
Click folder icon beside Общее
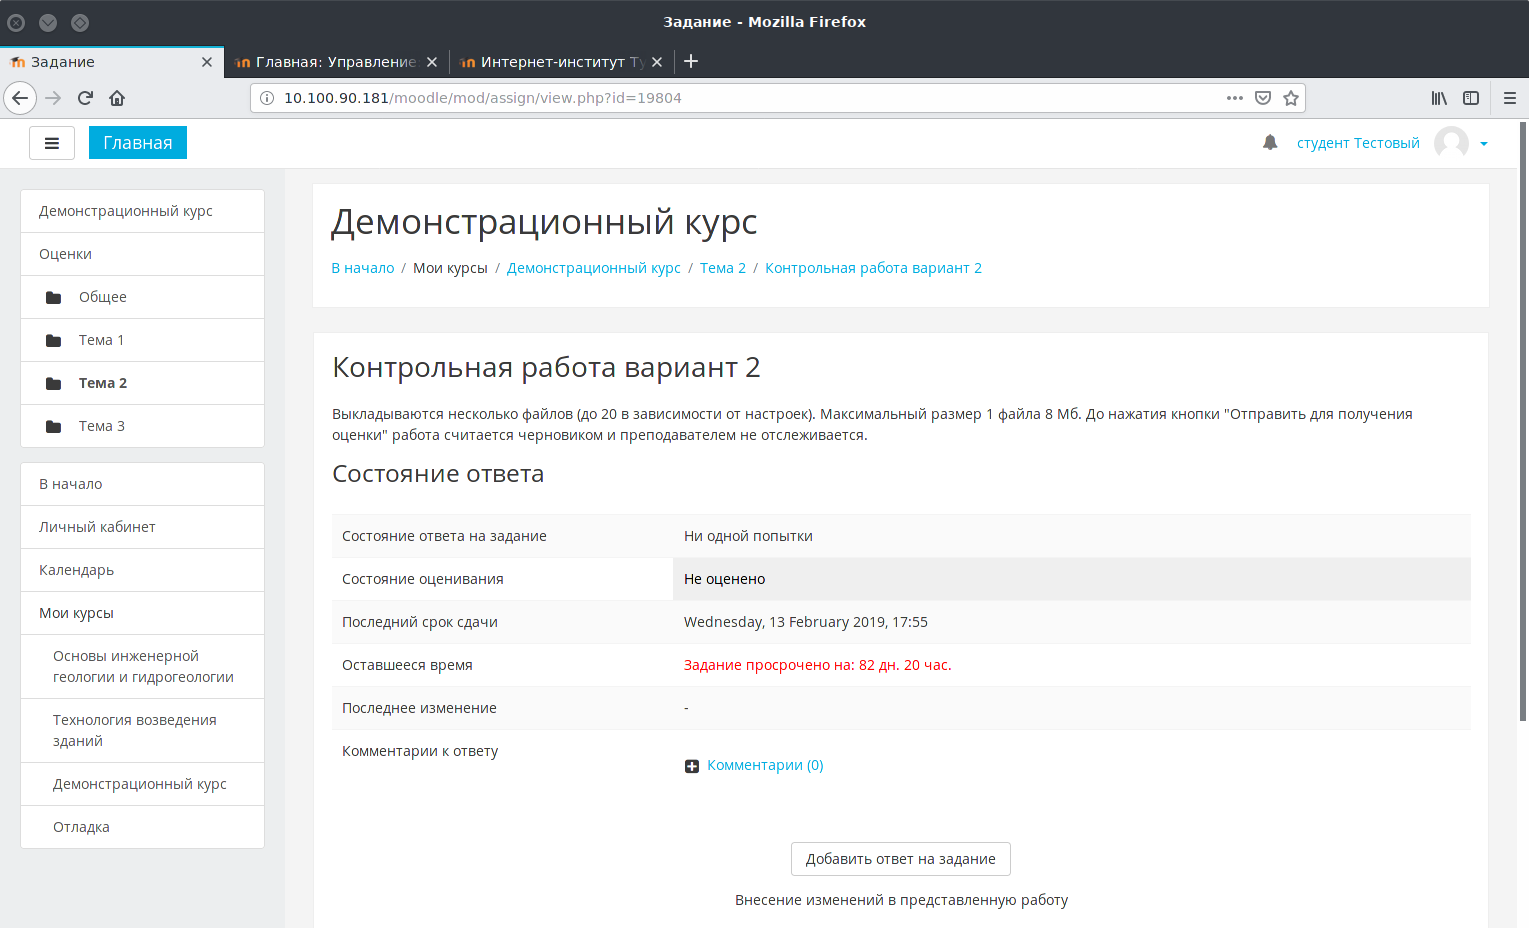(54, 297)
